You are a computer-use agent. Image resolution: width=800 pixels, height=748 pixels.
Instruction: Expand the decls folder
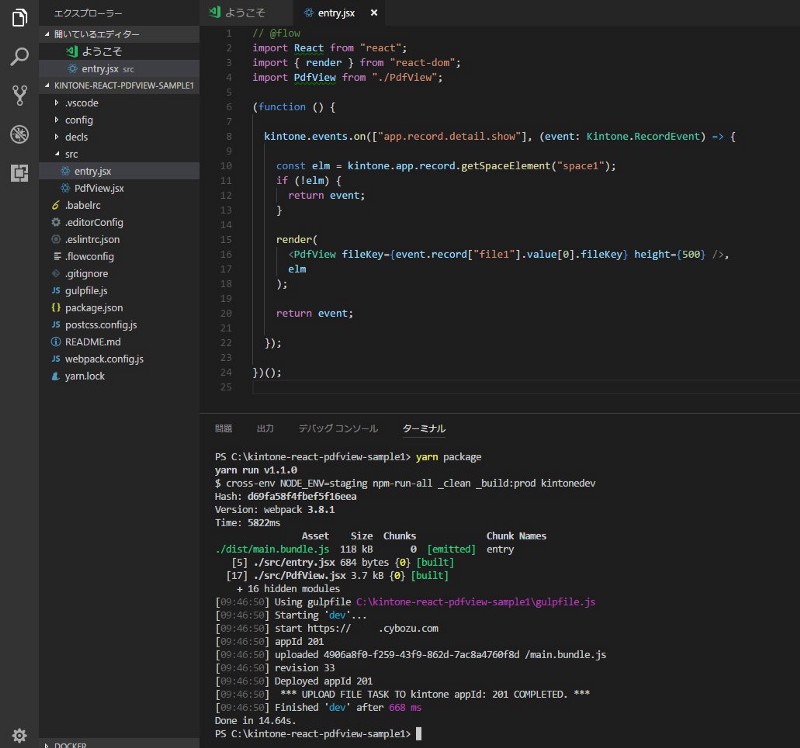pos(77,137)
